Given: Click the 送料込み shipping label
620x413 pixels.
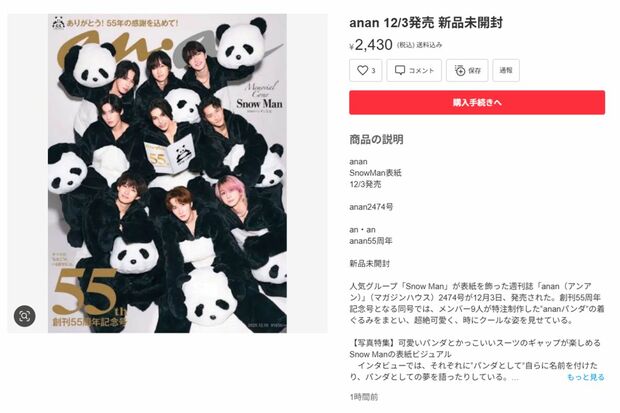Looking at the screenshot, I should (429, 45).
